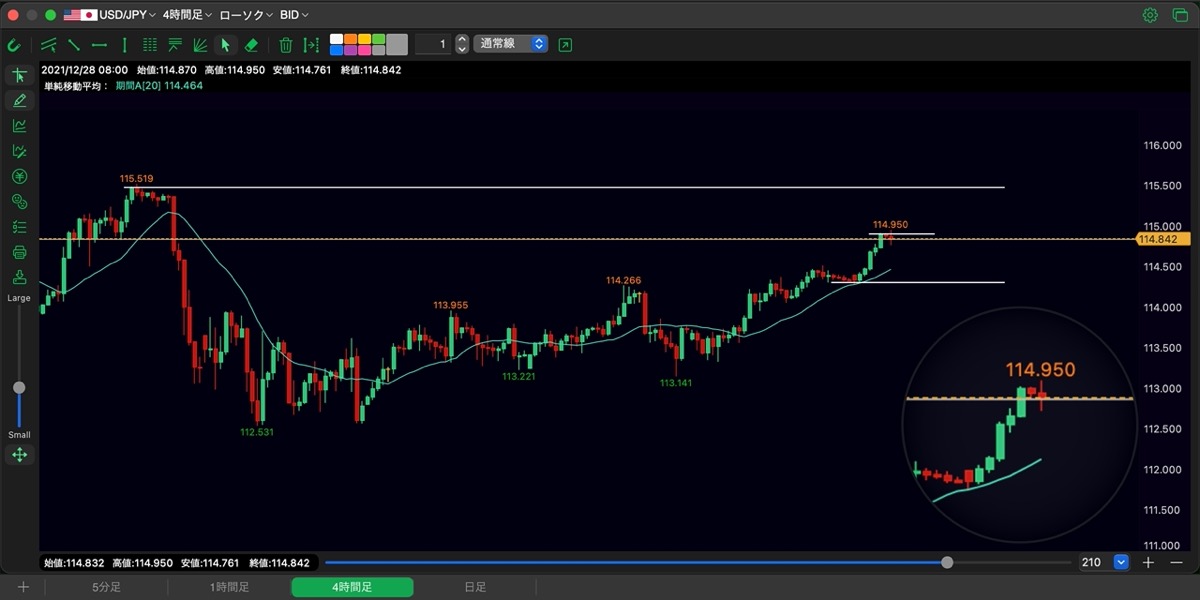Open the green settings gear icon
This screenshot has height=600, width=1200.
1151,15
